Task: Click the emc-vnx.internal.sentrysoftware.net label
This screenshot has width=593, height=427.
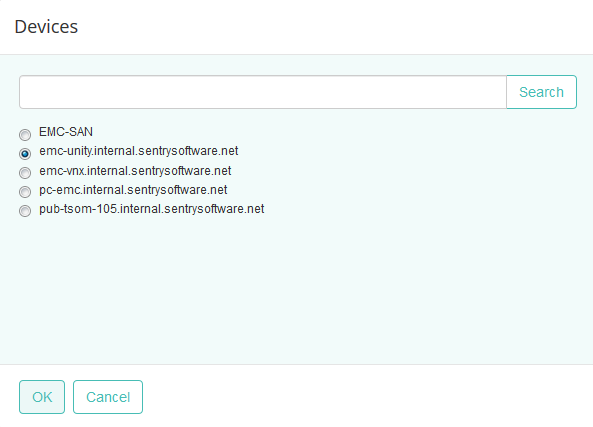Action: coord(135,171)
